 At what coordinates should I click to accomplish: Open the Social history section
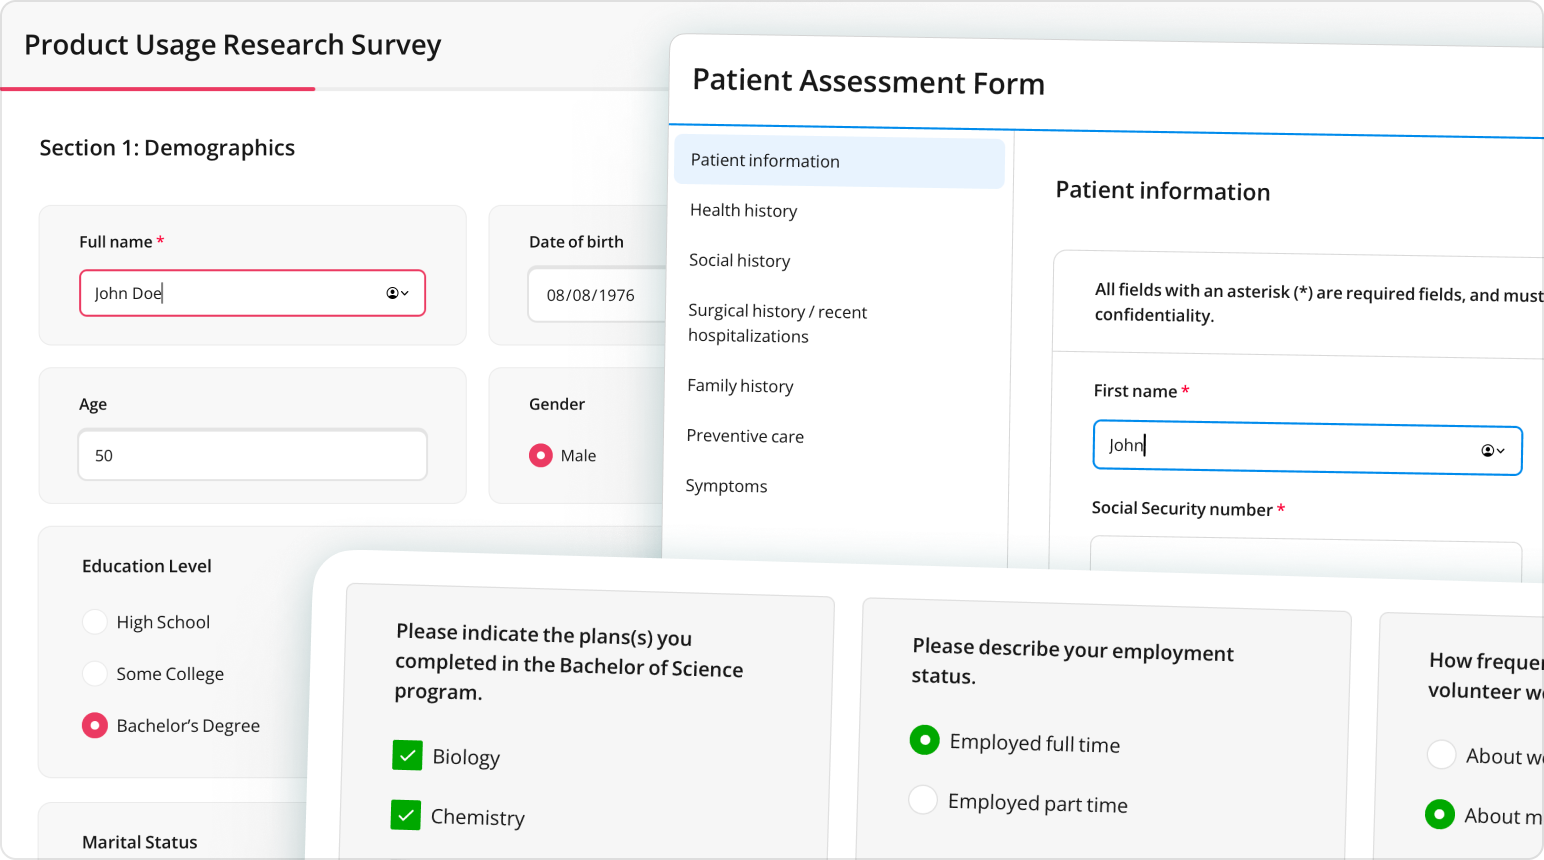click(739, 261)
